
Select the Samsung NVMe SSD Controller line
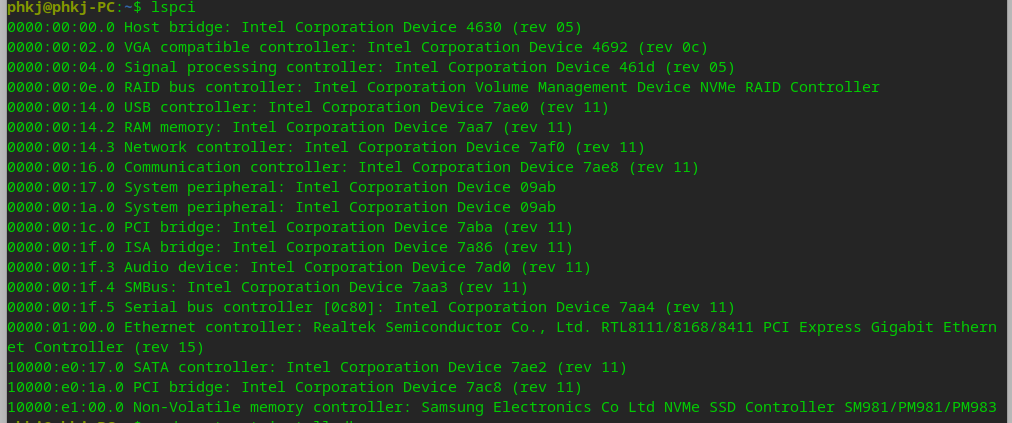(500, 407)
